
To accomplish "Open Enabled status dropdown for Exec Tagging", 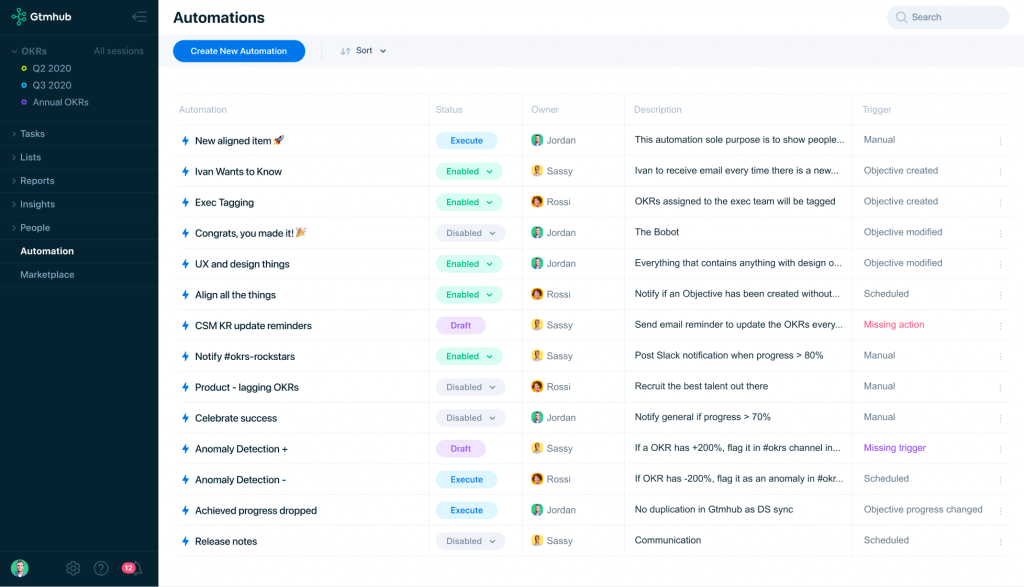I will (x=469, y=202).
